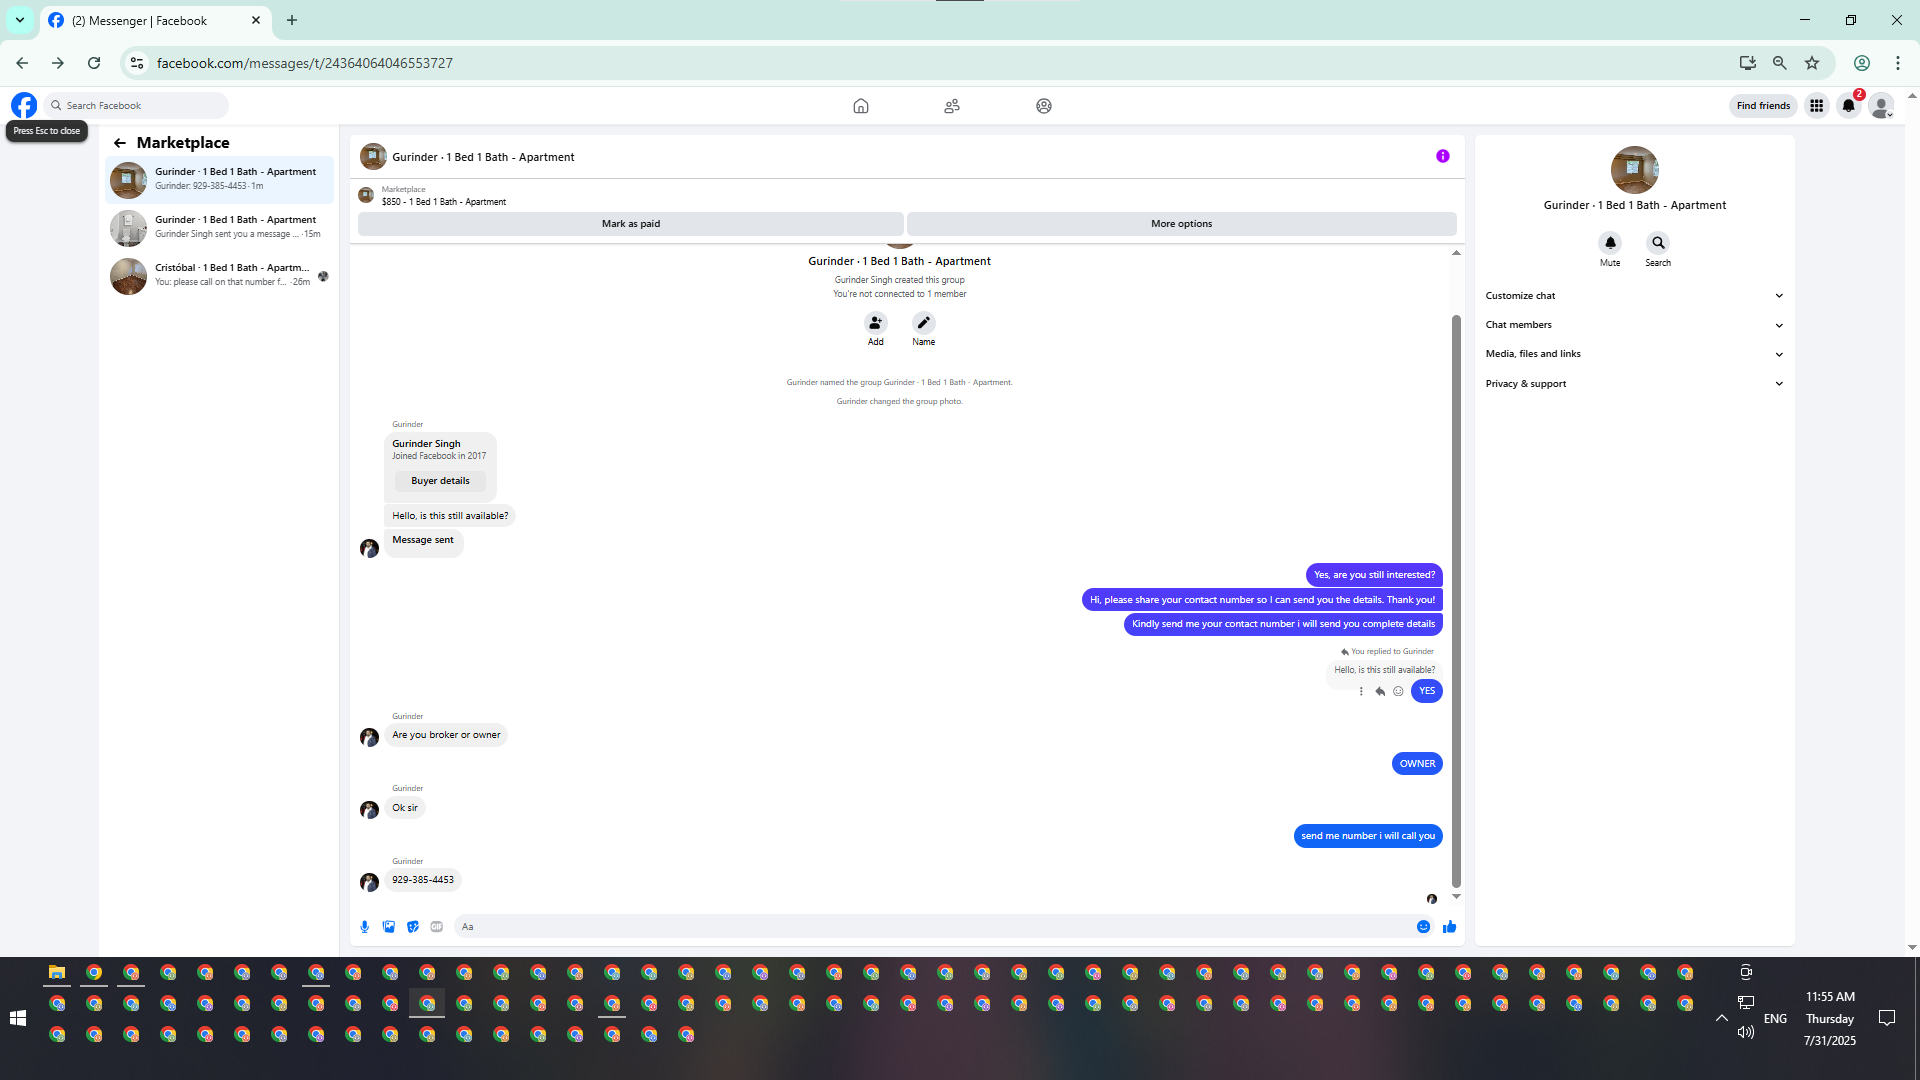The width and height of the screenshot is (1920, 1080).
Task: Expand Customize chat section
Action: 1634,296
